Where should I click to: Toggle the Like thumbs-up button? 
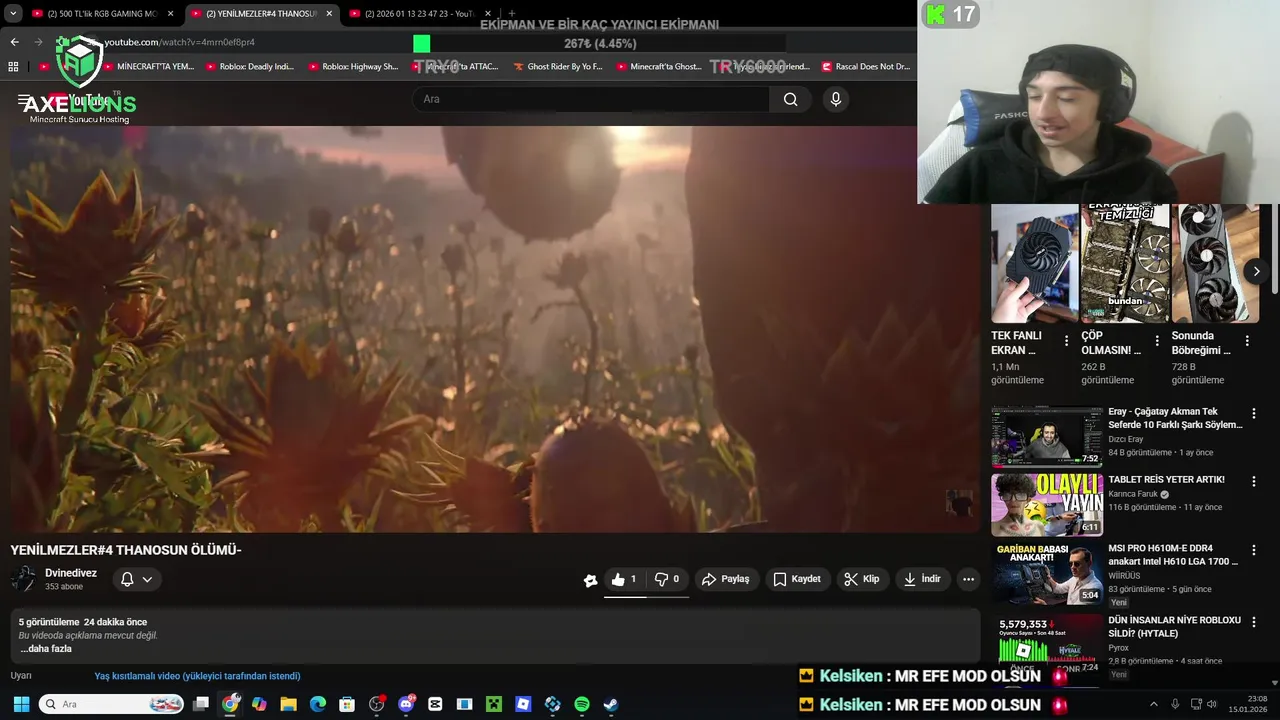(625, 579)
